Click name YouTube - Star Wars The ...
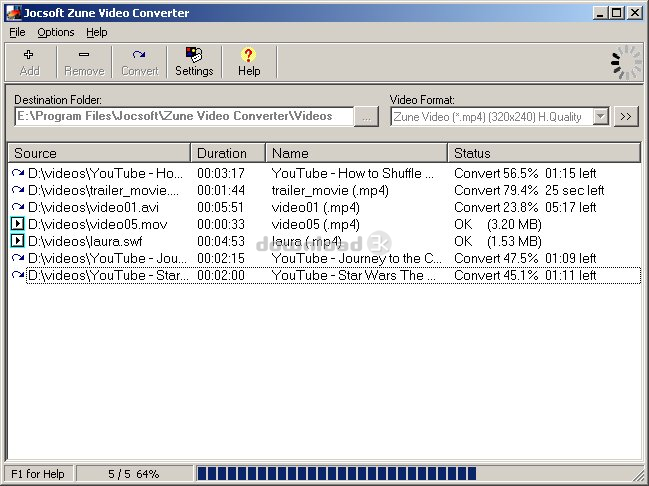 click(353, 275)
